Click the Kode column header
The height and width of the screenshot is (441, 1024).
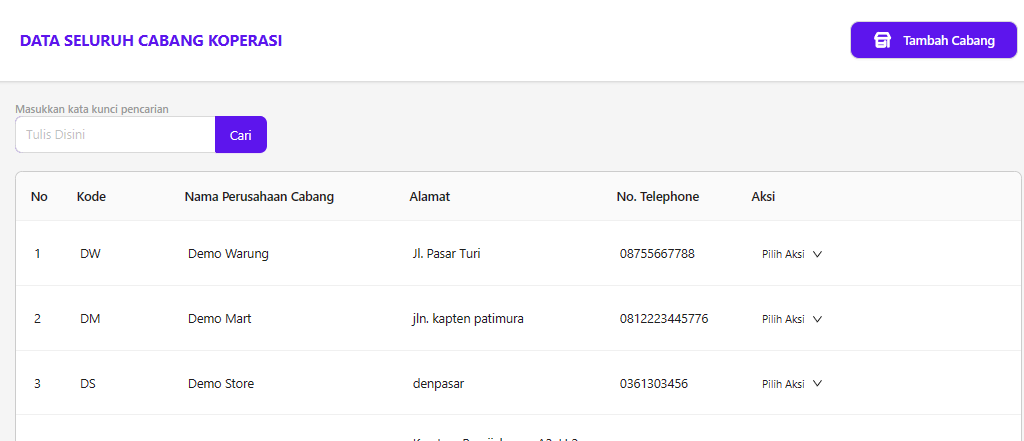[x=91, y=197]
